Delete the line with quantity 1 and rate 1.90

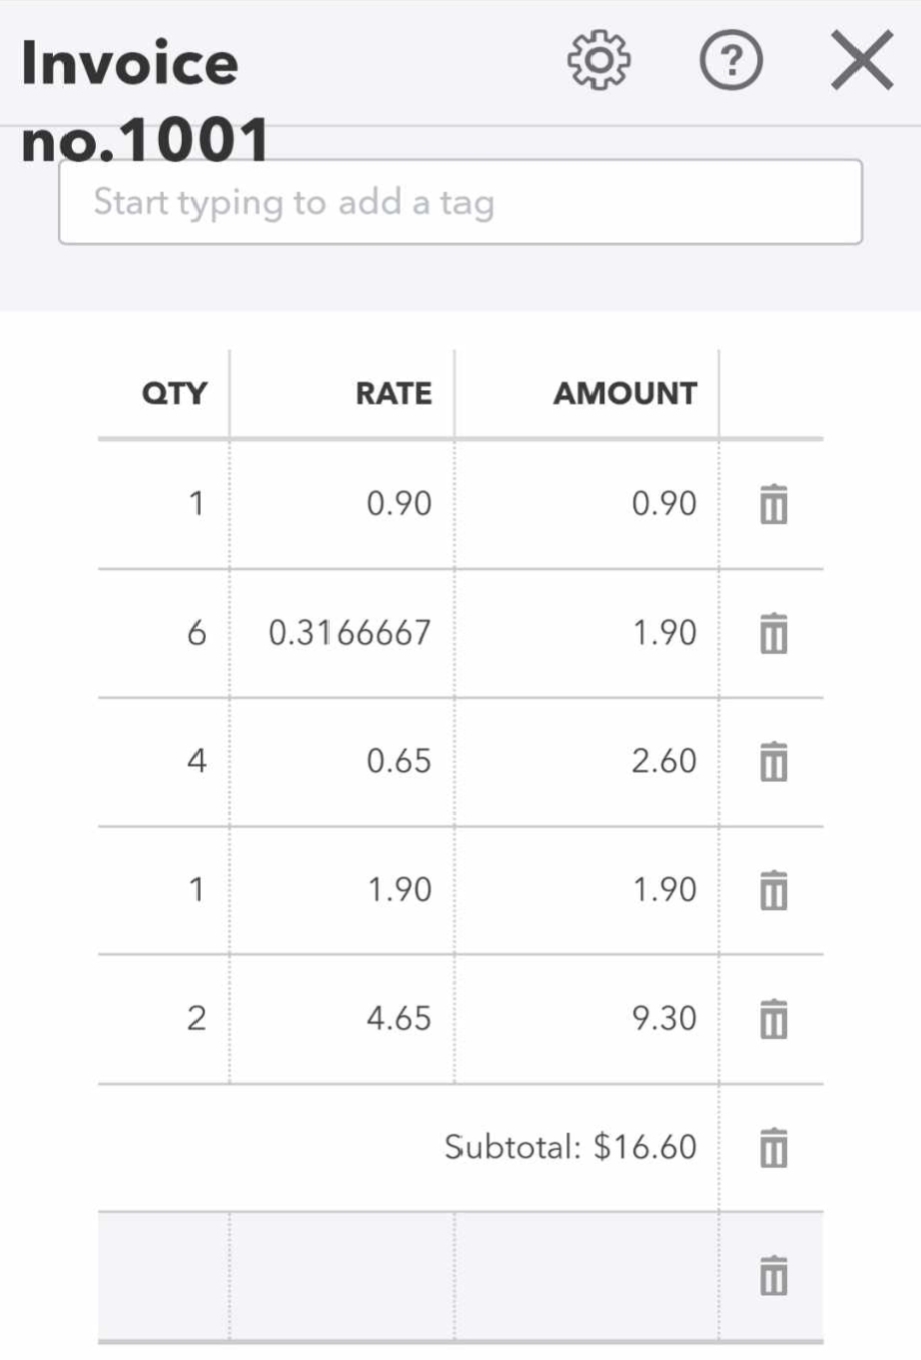(773, 890)
